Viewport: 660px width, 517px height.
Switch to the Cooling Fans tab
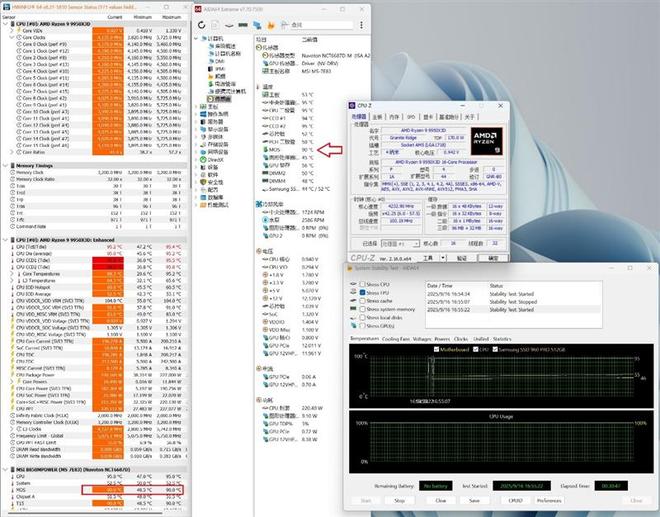click(x=394, y=339)
